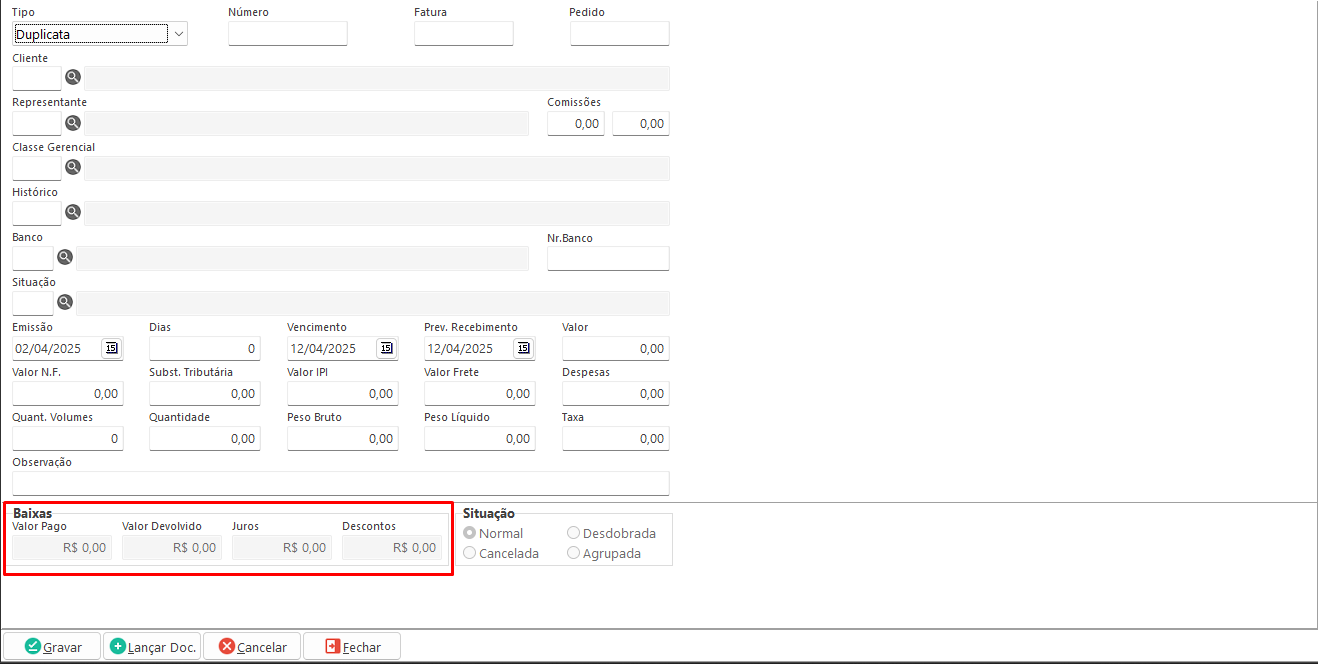Click the Cliente search magnifier icon

(73, 77)
